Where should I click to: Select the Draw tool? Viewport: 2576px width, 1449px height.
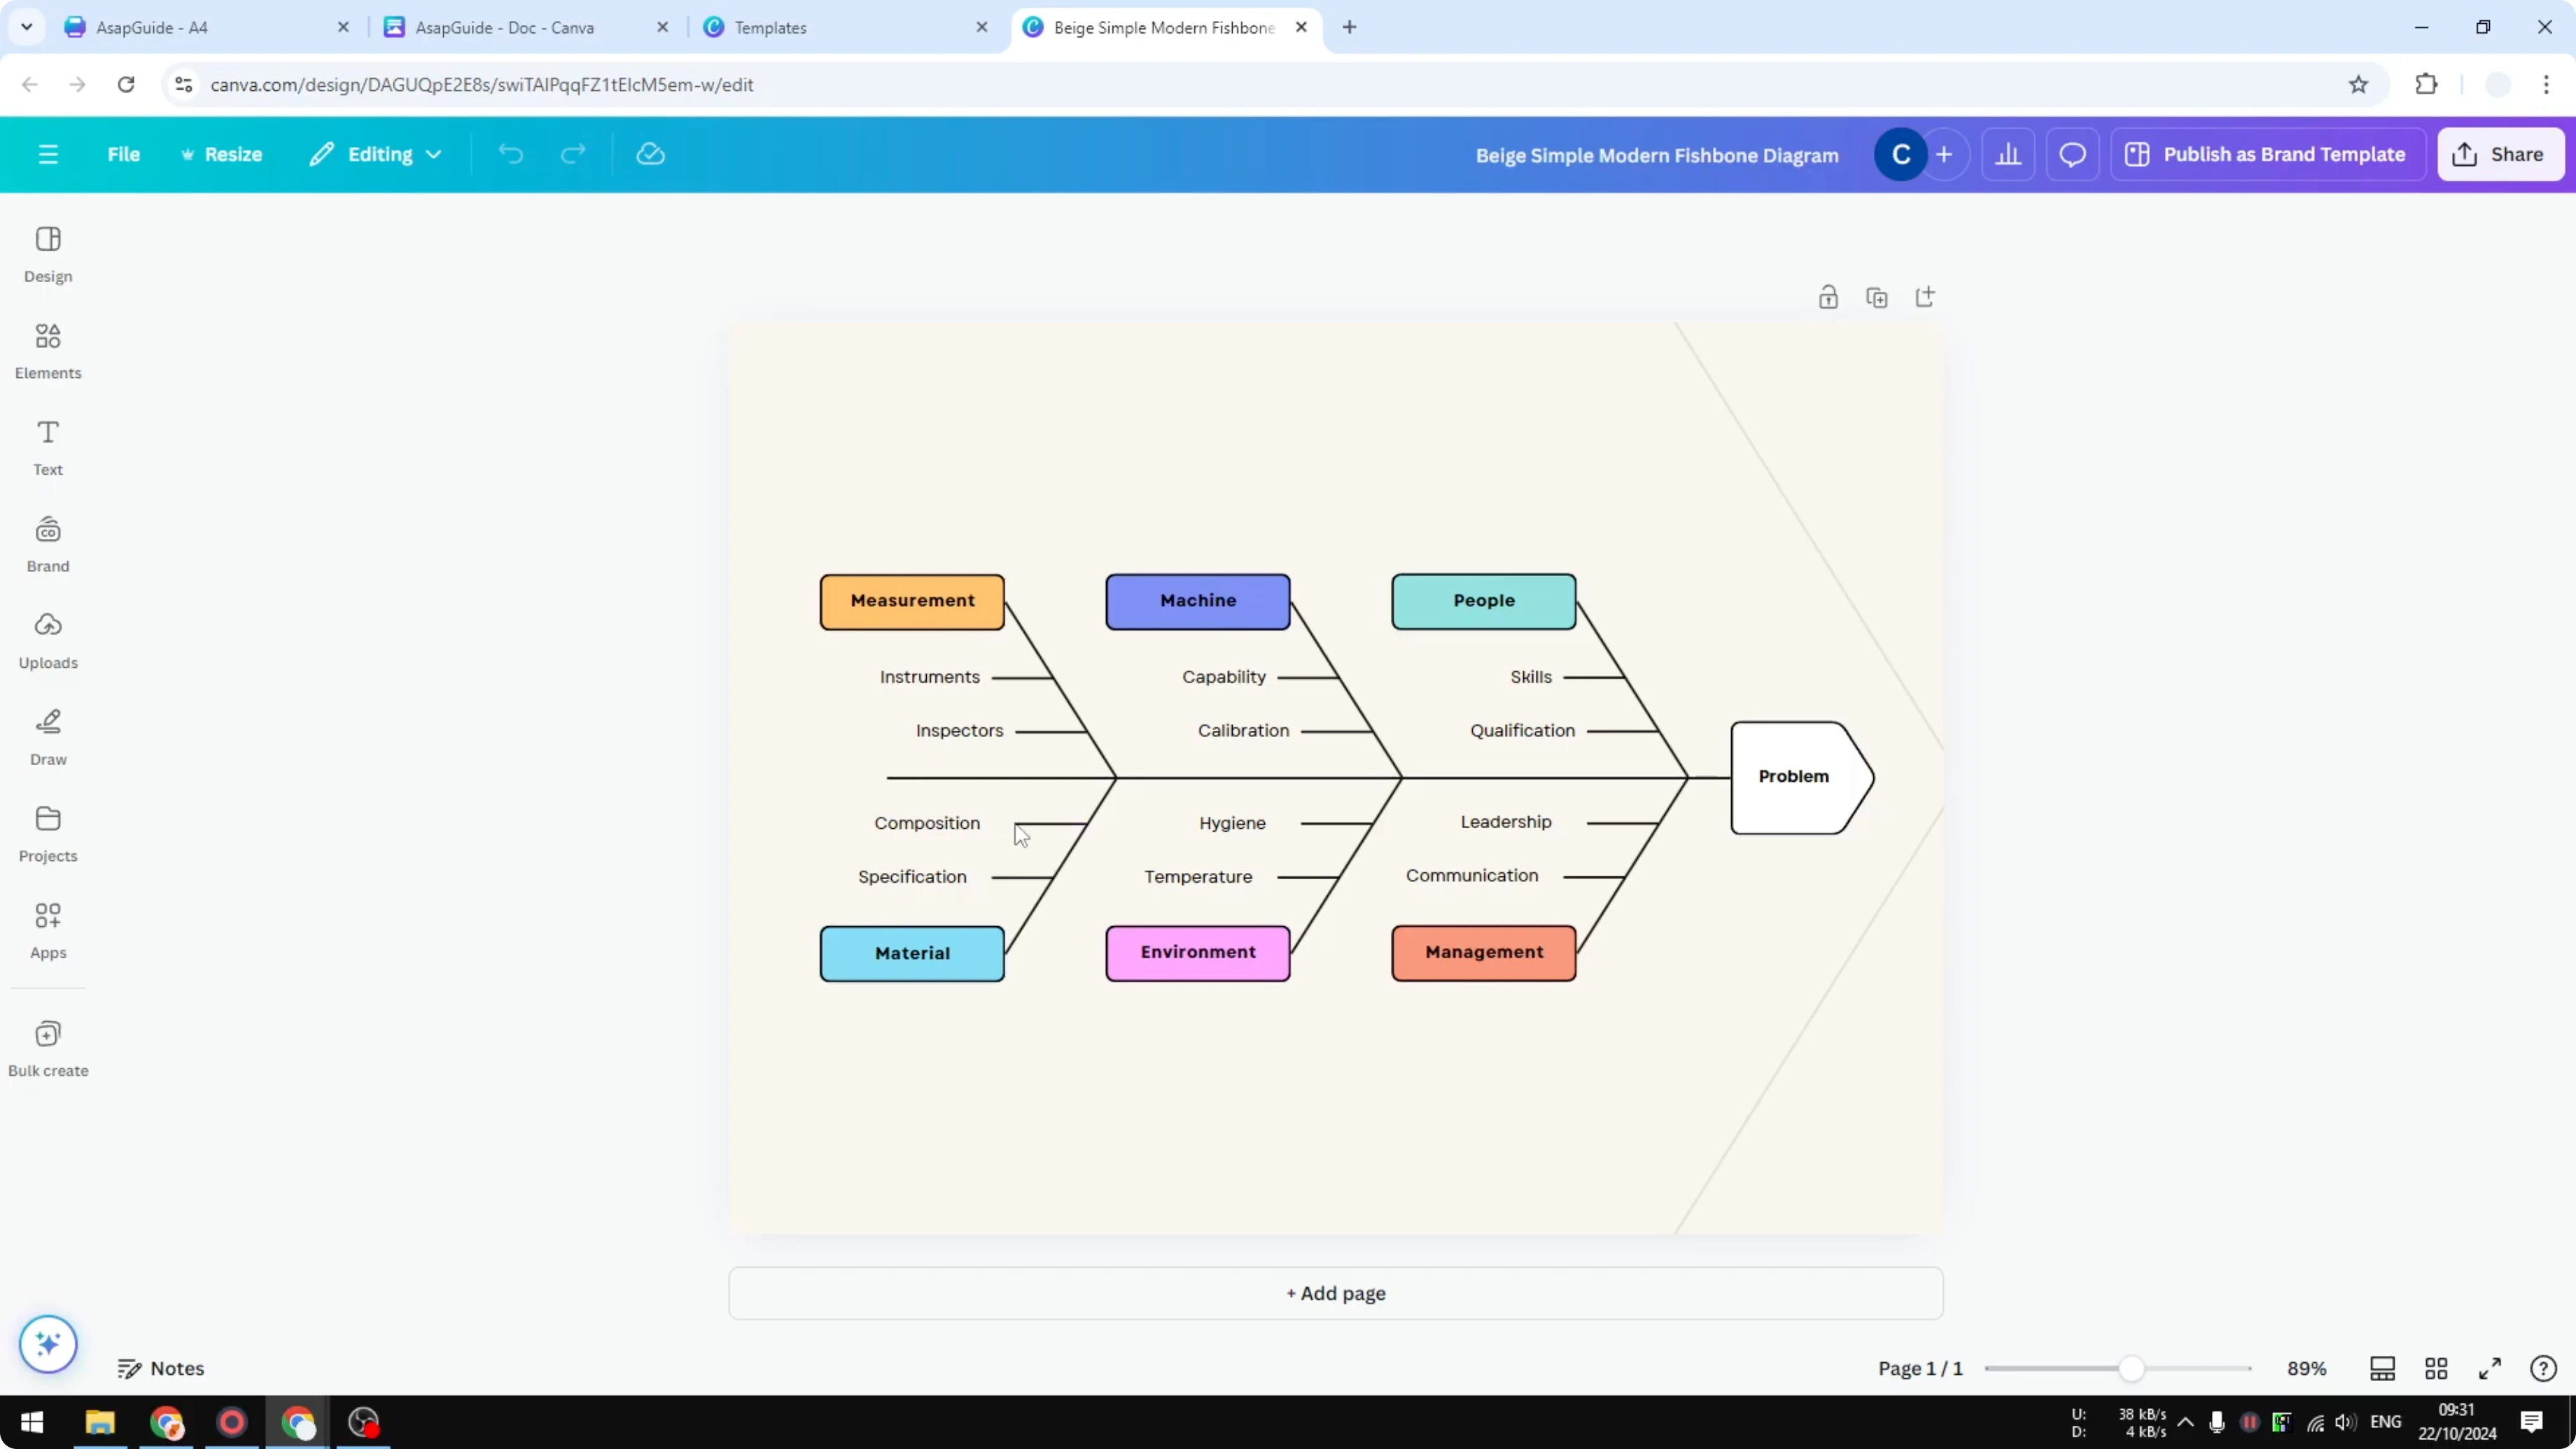[x=47, y=737]
